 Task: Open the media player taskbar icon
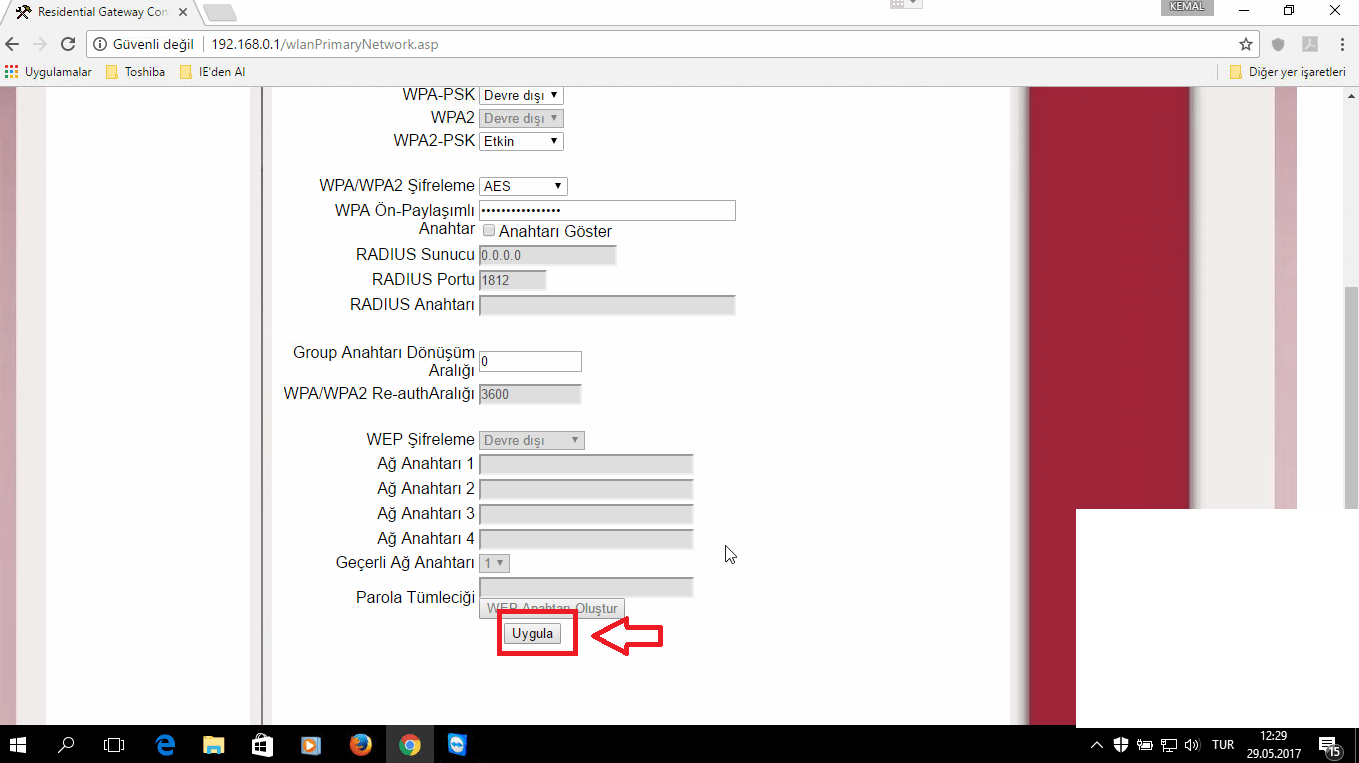(x=311, y=745)
